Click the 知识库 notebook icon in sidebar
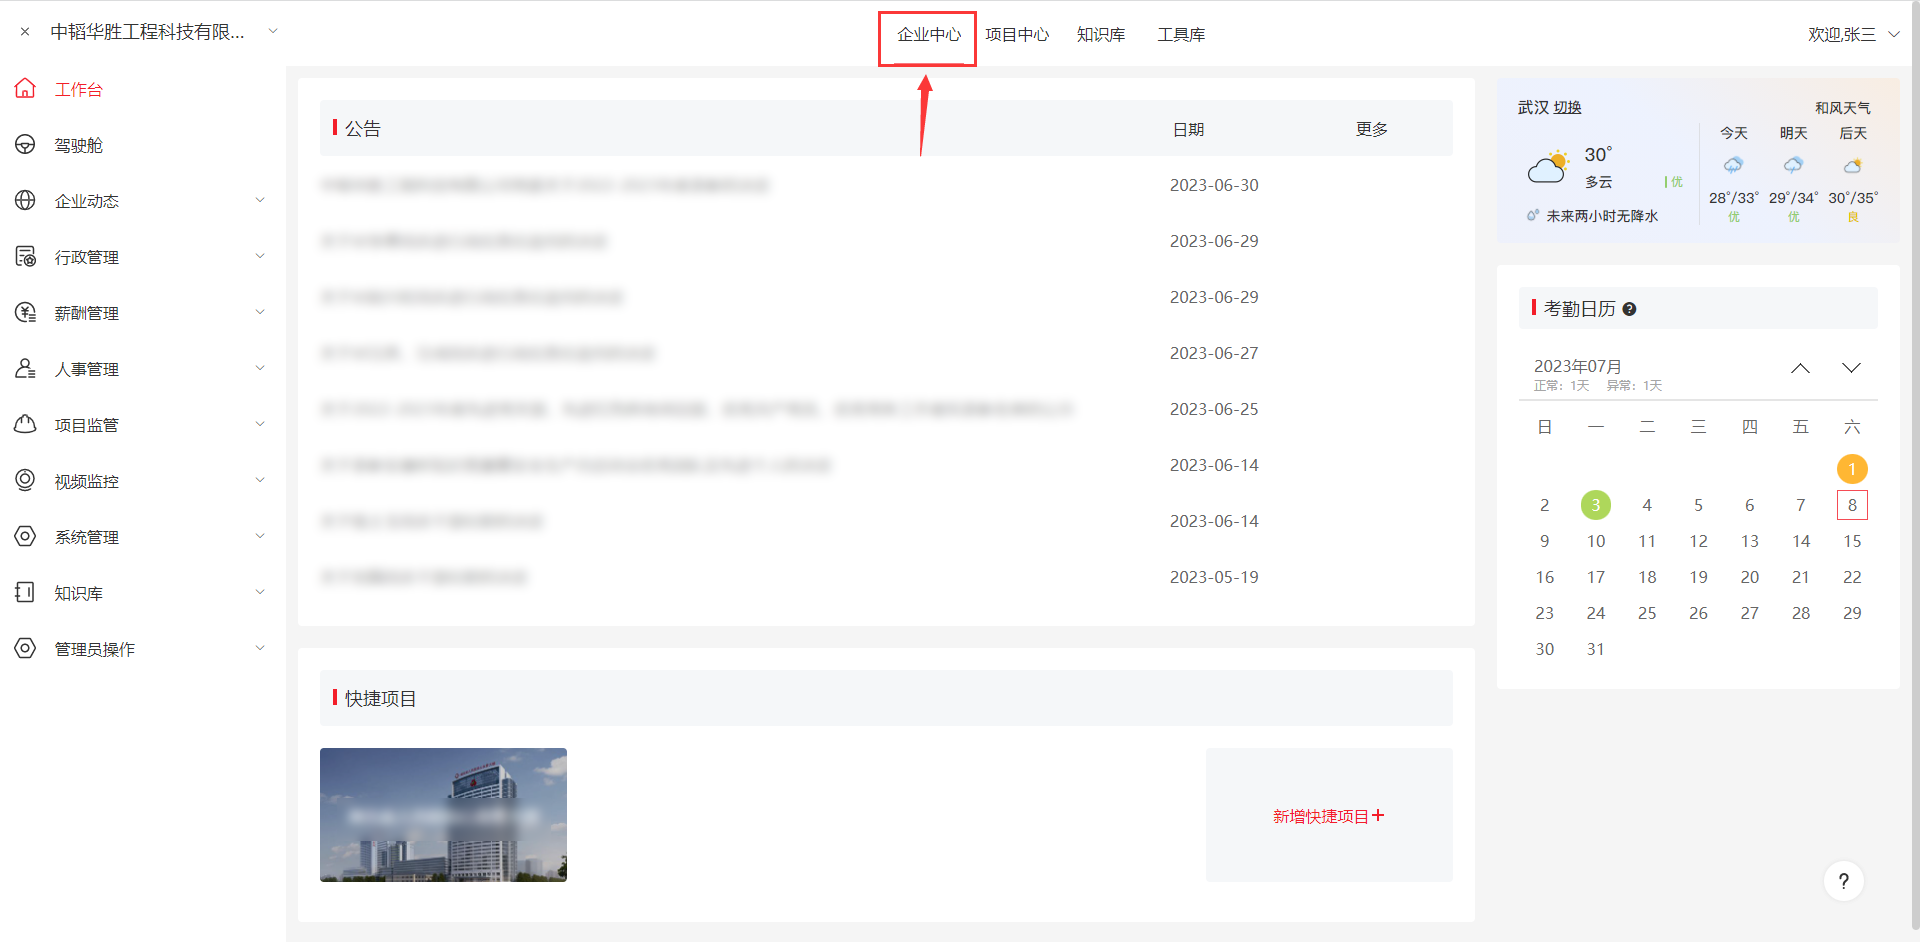 click(x=25, y=593)
